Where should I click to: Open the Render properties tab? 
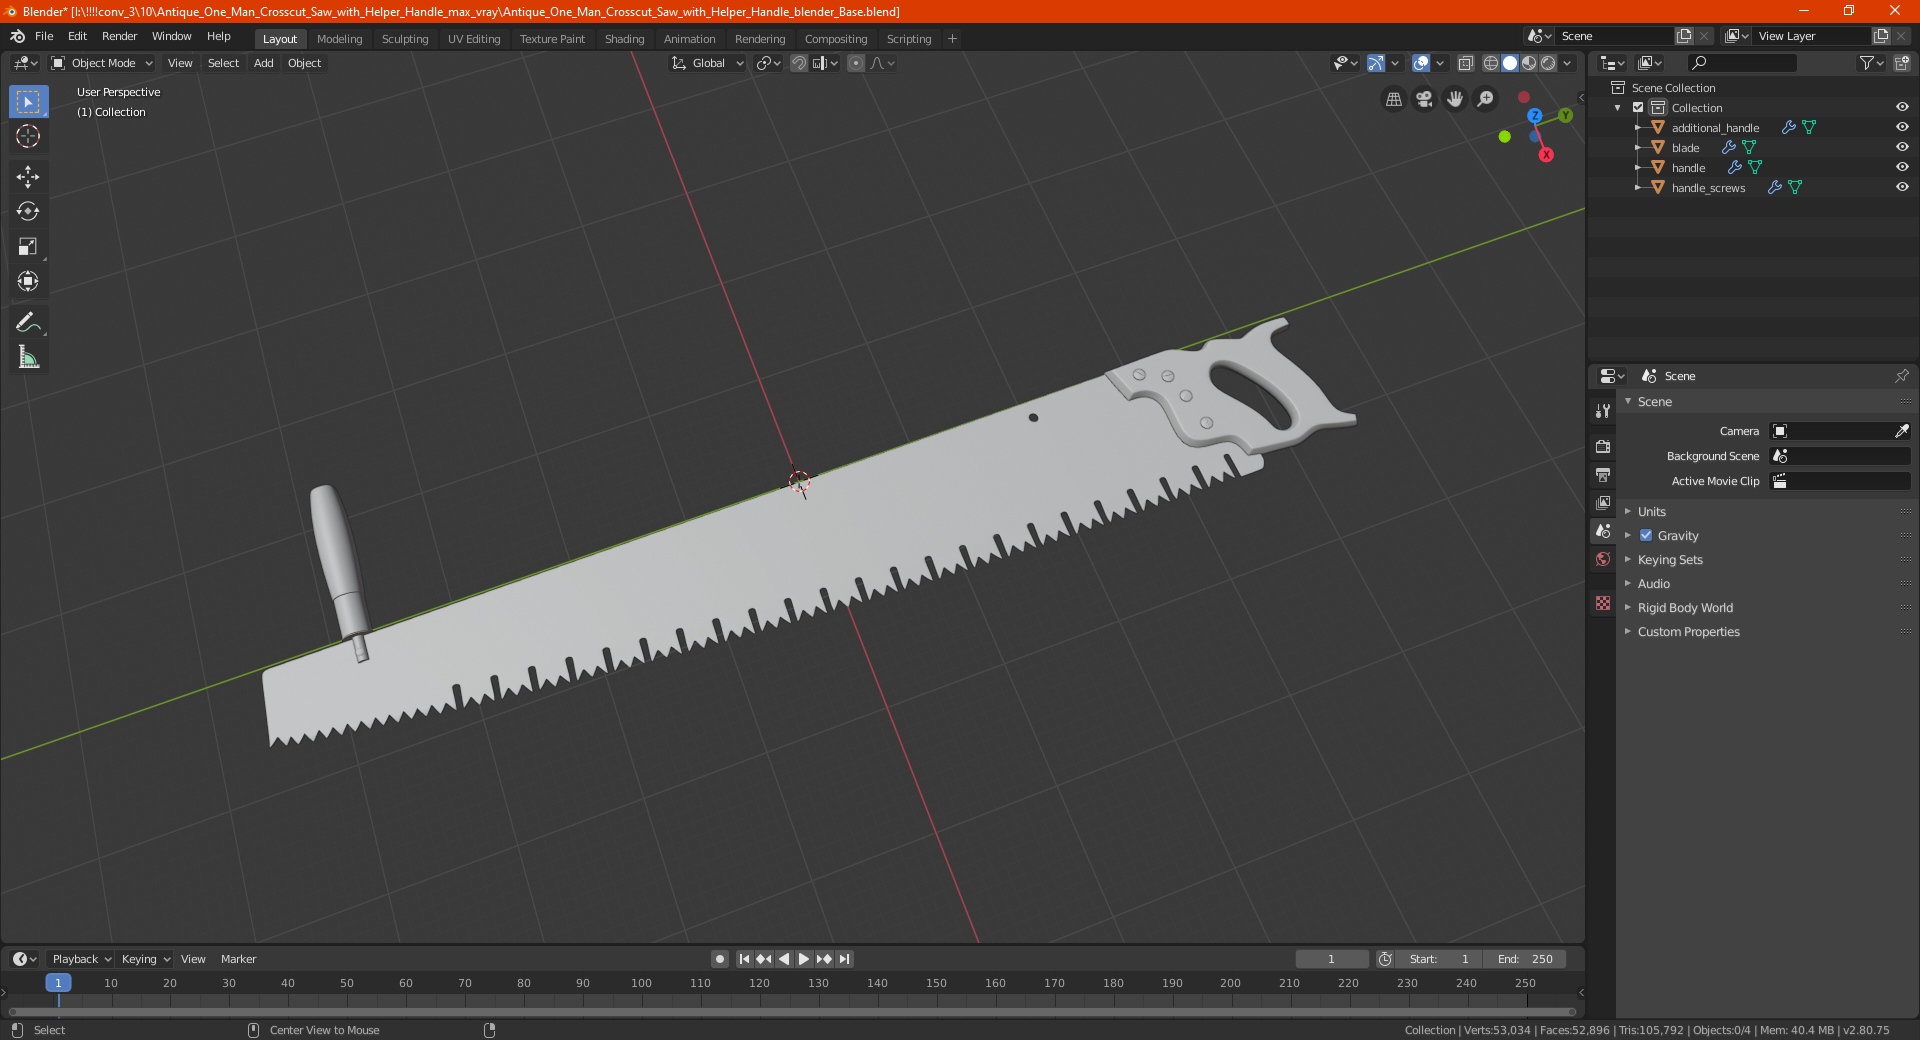point(1603,446)
